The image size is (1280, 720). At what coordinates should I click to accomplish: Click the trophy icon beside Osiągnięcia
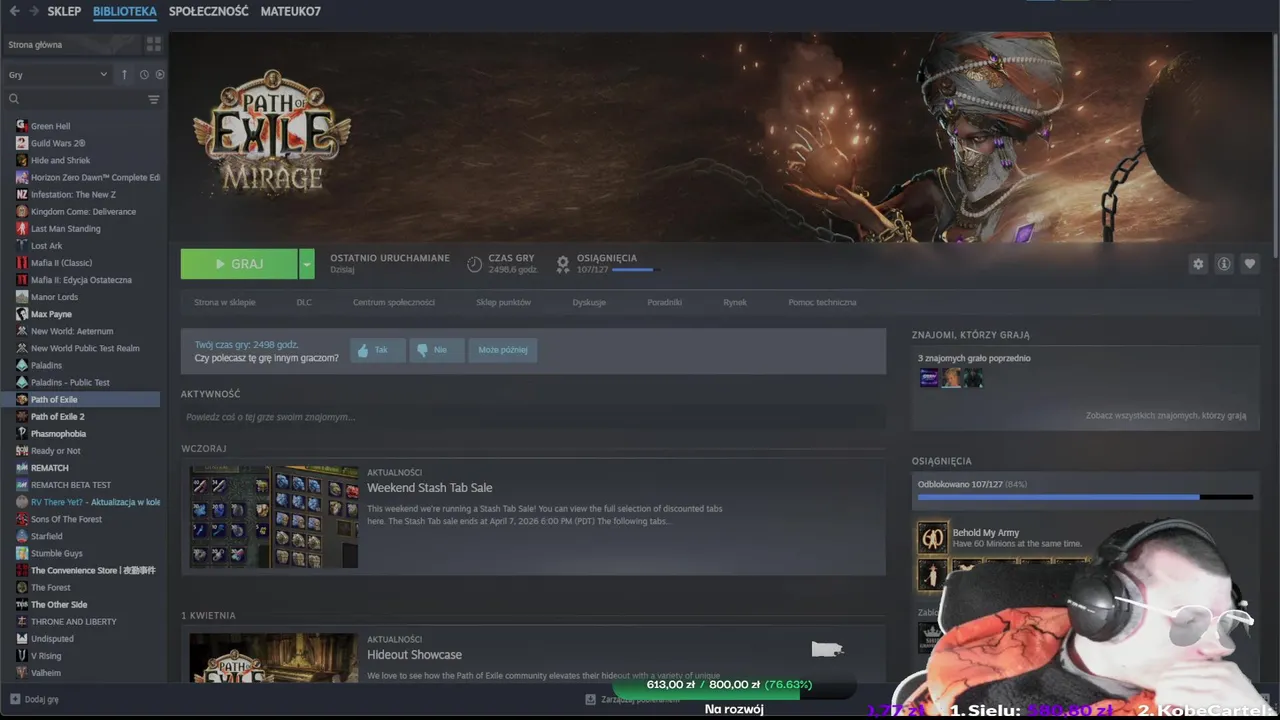(563, 264)
